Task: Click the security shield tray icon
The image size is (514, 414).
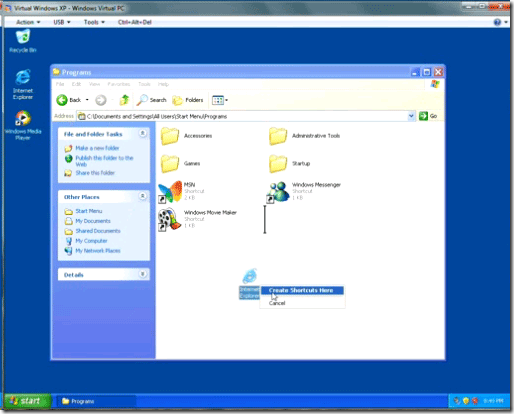Action: 466,401
